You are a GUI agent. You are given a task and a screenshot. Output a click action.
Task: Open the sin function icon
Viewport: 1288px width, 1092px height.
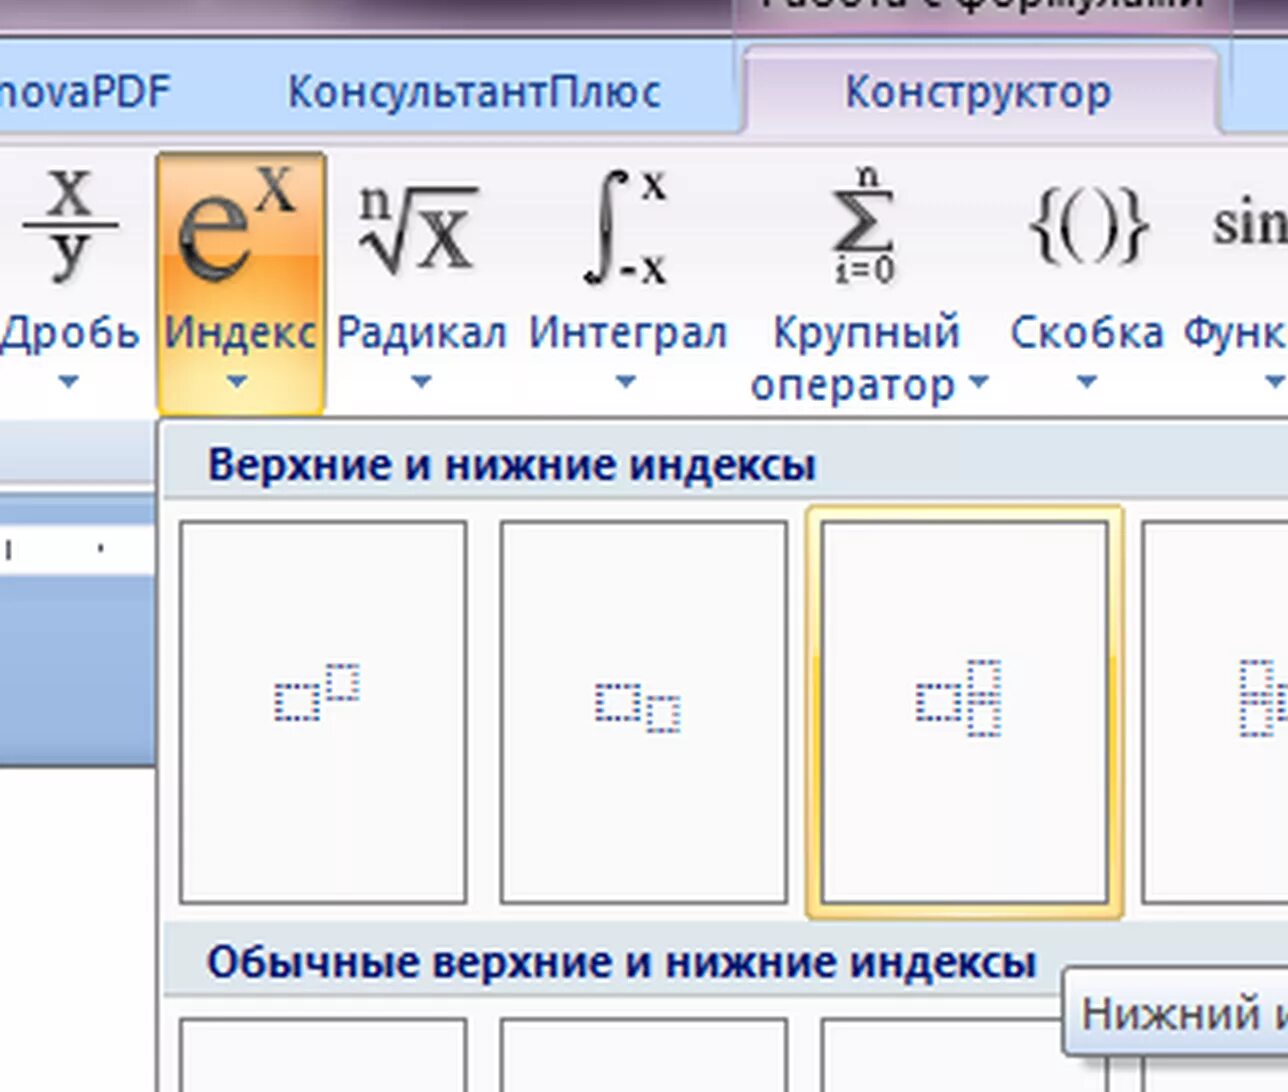pyautogui.click(x=1250, y=223)
